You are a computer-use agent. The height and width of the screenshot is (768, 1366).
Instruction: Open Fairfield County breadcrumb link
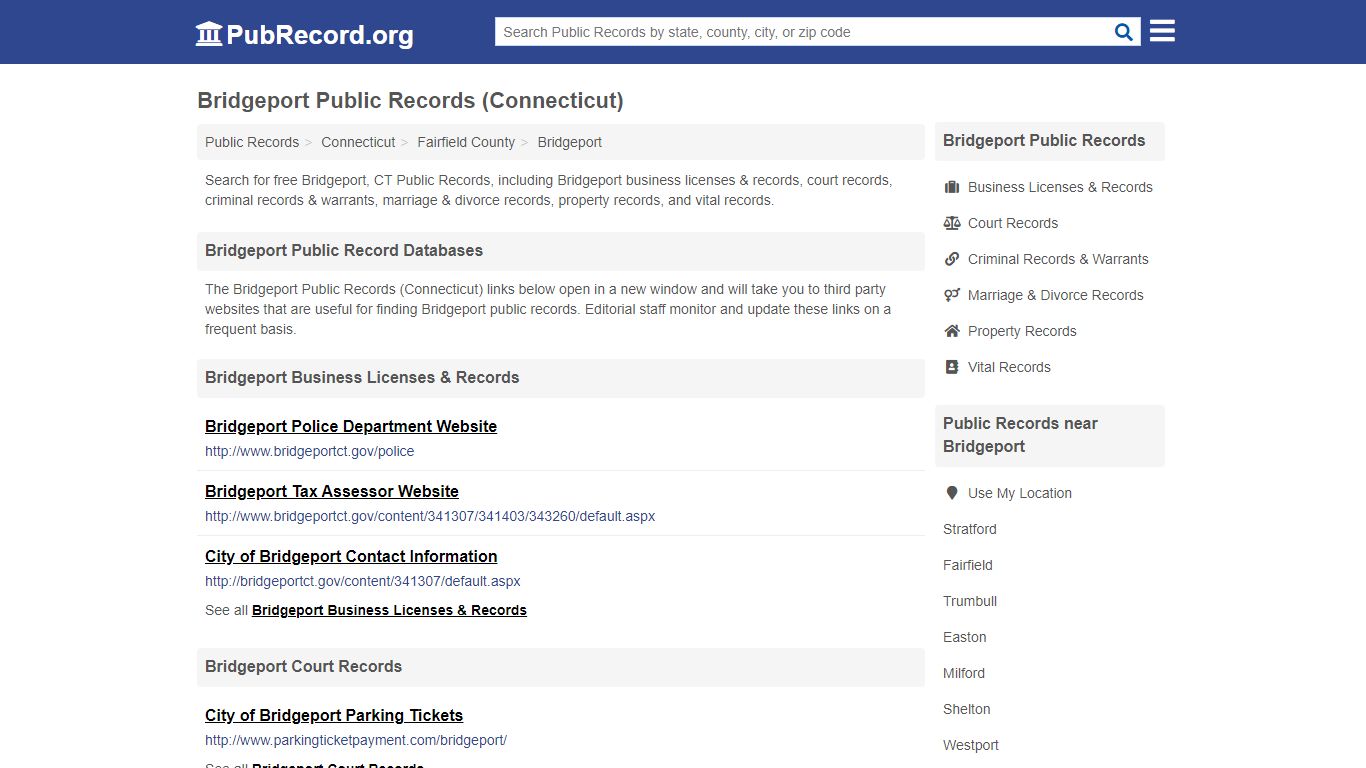(466, 142)
